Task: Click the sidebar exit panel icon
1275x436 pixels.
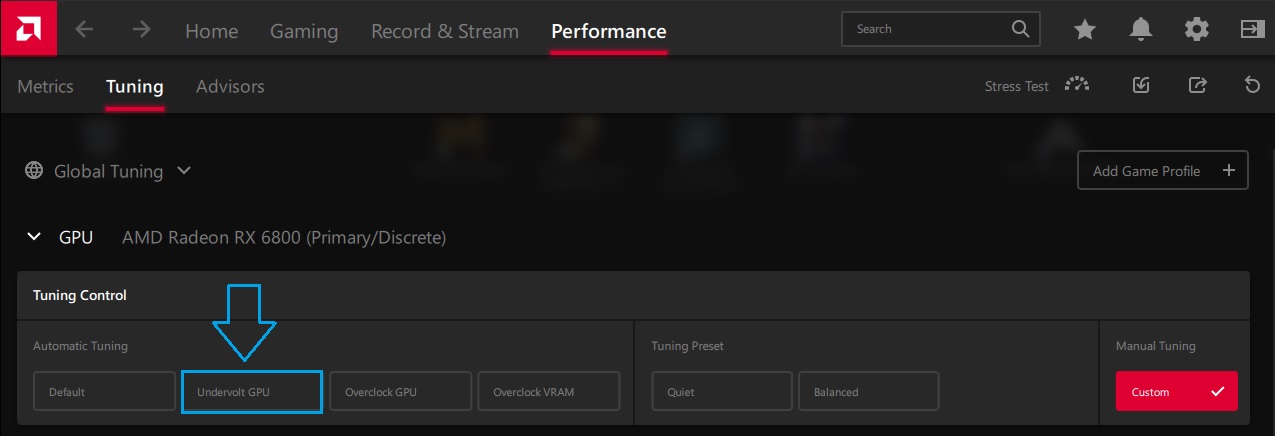Action: pyautogui.click(x=1252, y=30)
